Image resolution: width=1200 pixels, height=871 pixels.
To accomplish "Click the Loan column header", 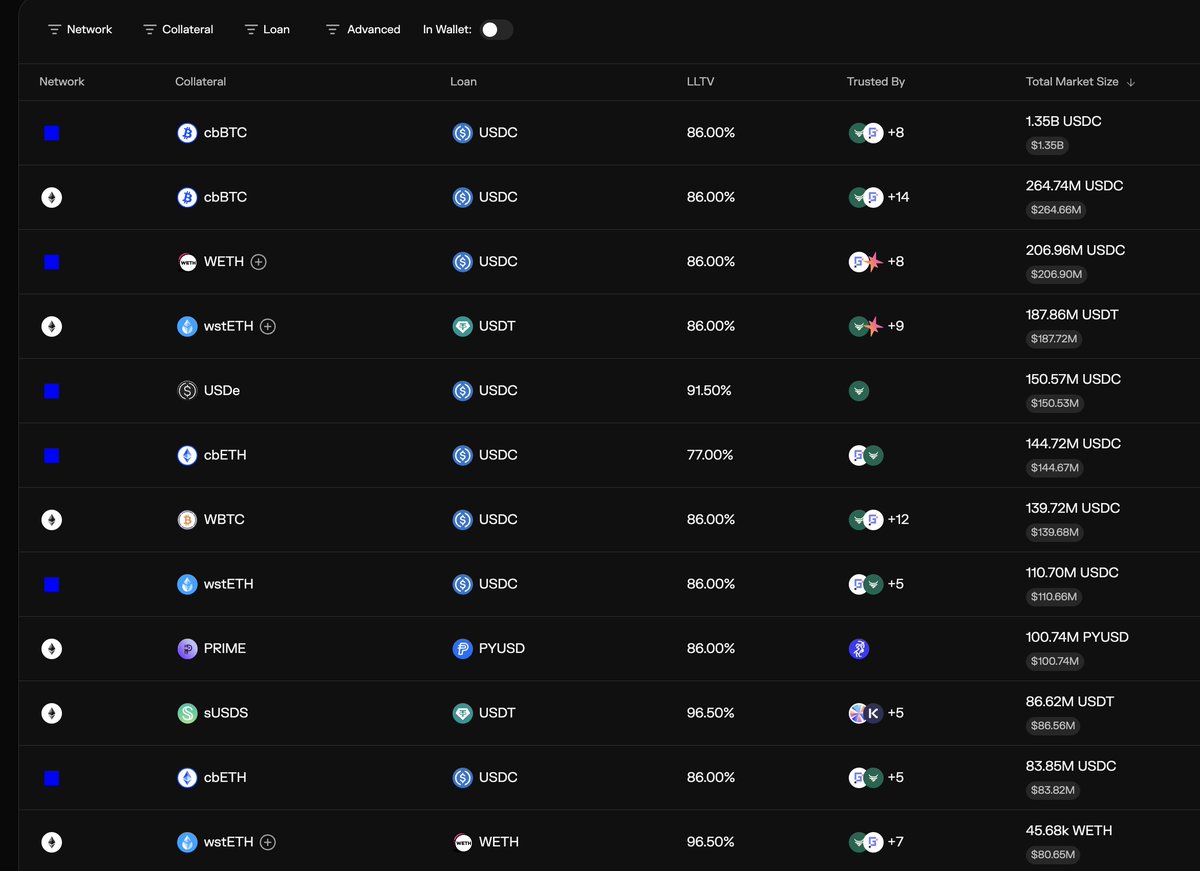I will 463,82.
